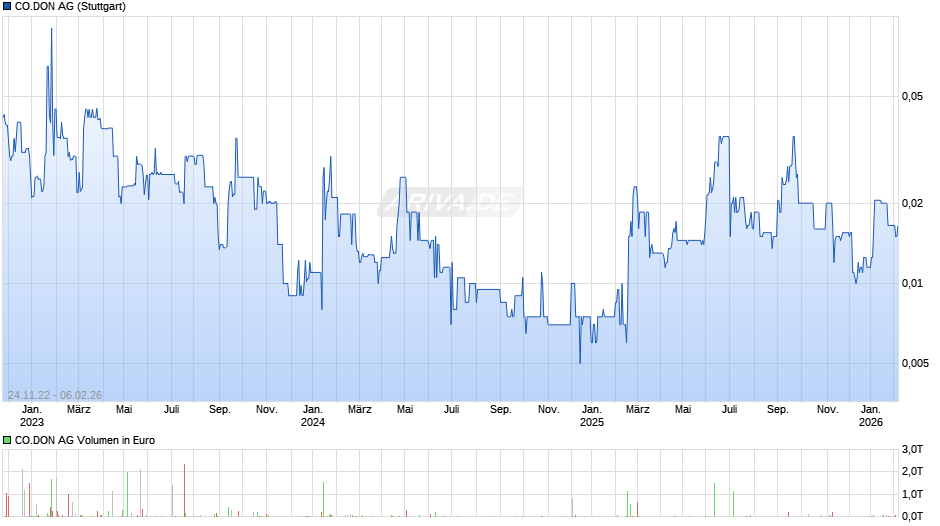Click the 3,0T volume axis label
Viewport: 940px width, 526px height.
click(x=912, y=450)
